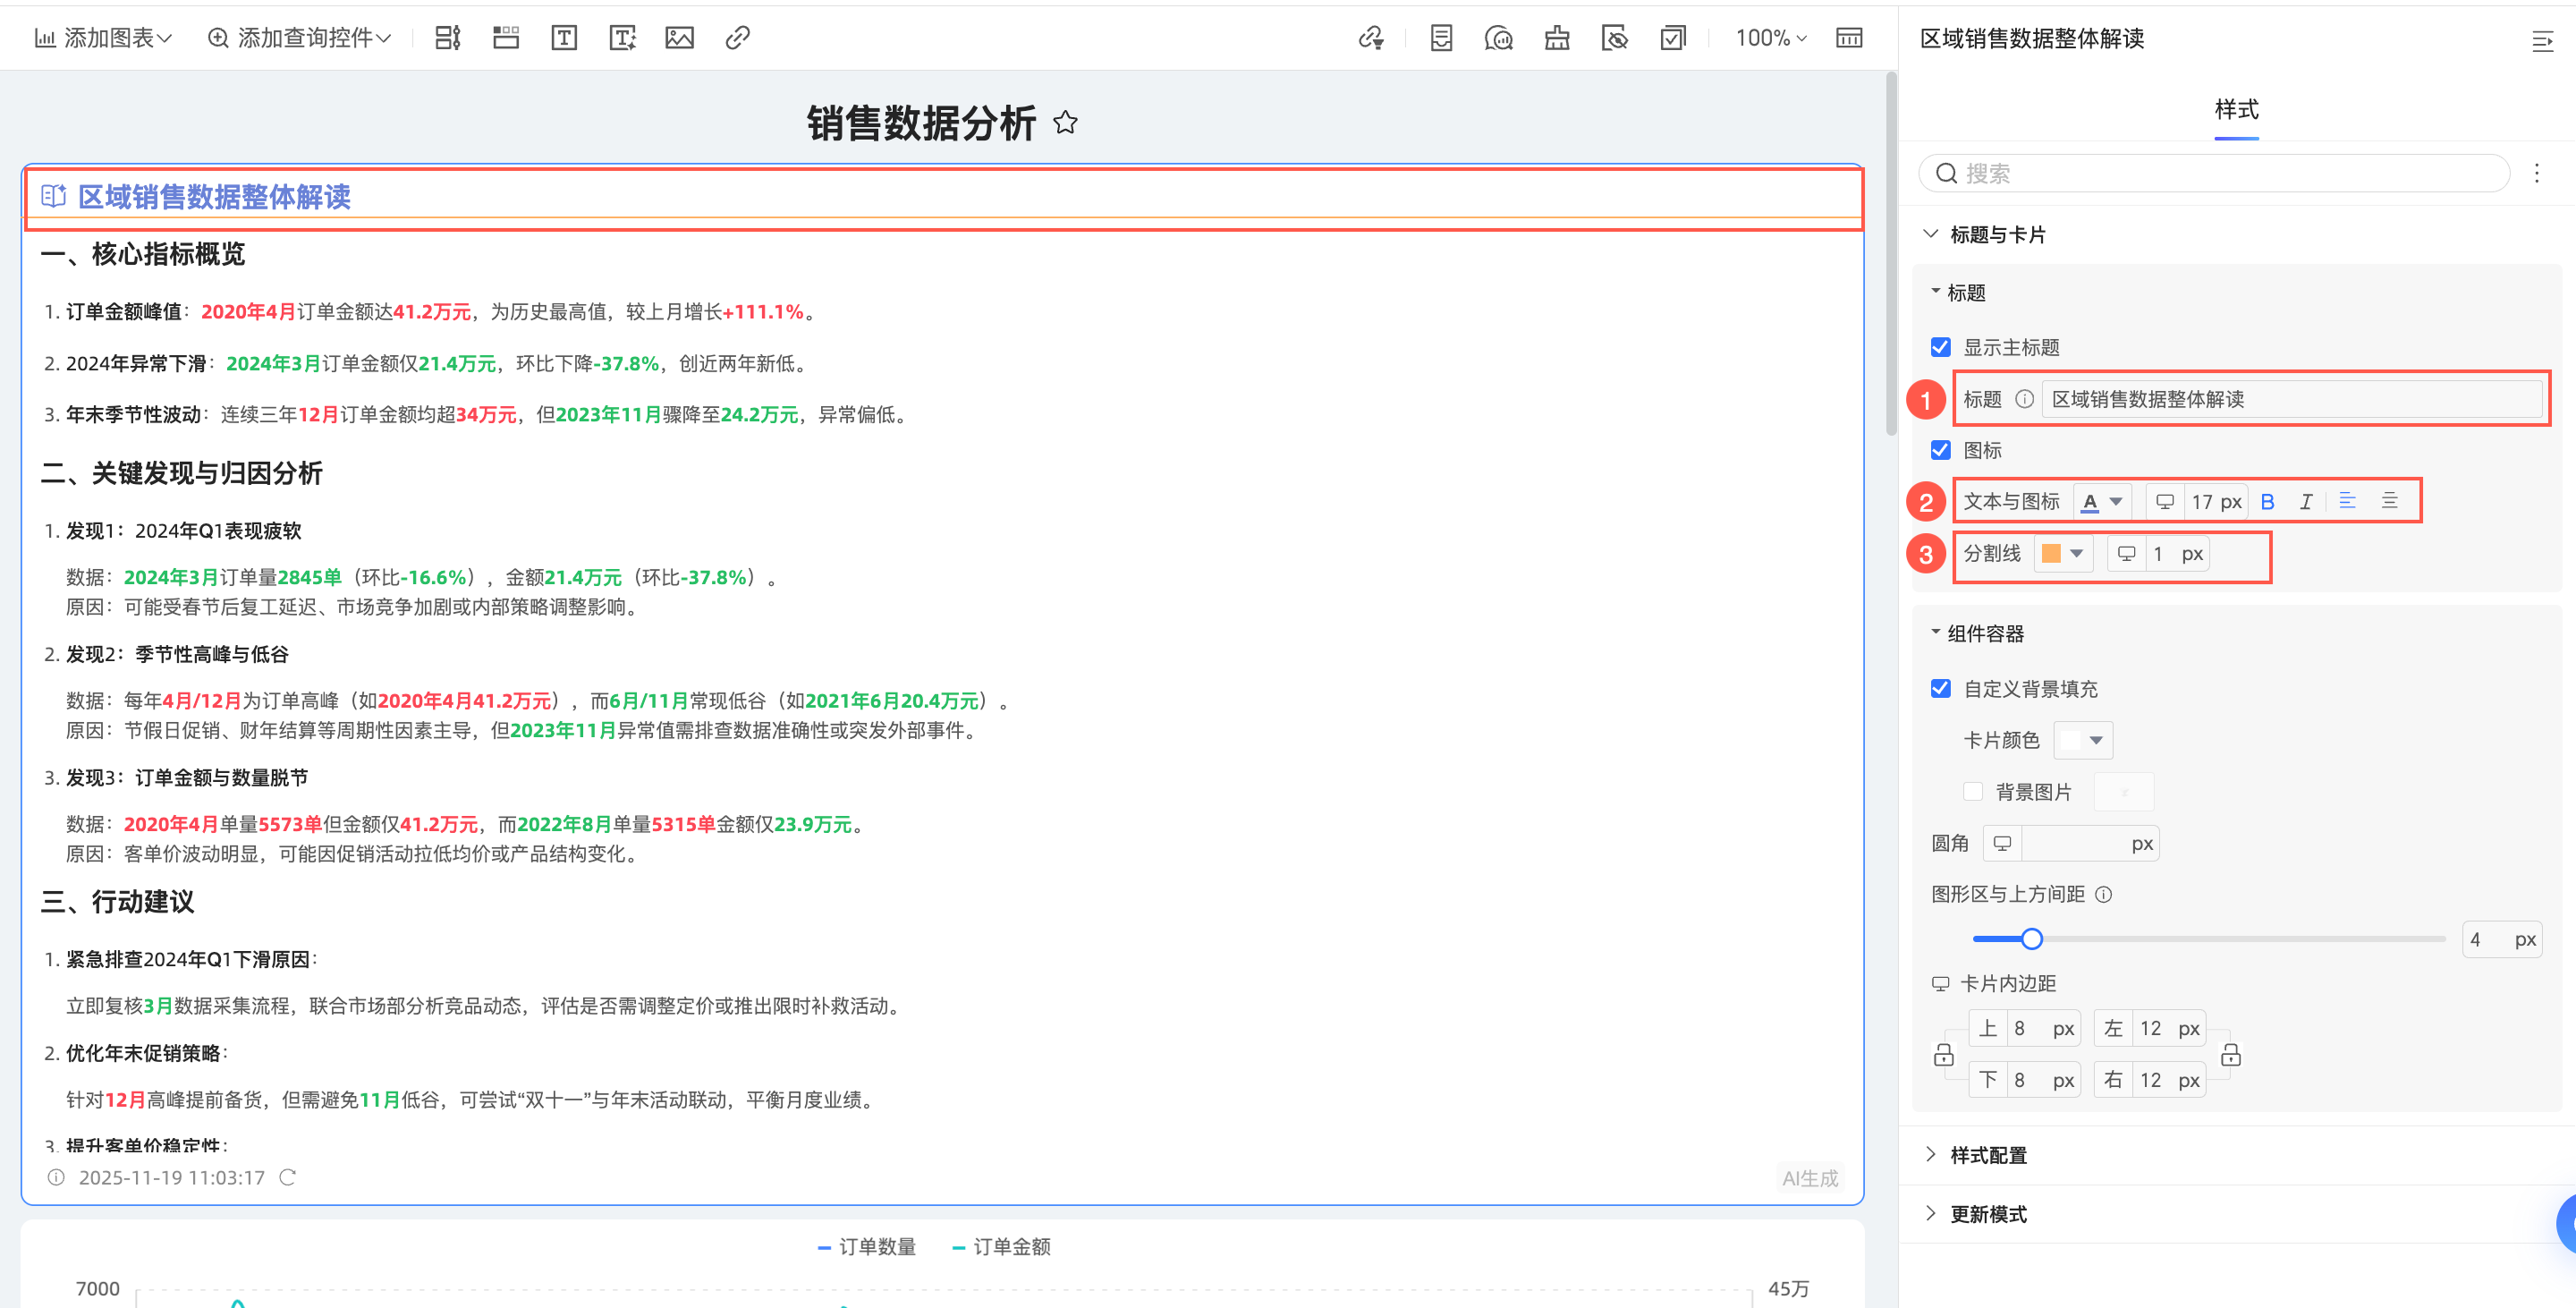The image size is (2576, 1308).
Task: Expand the 样式配置 section
Action: pyautogui.click(x=1987, y=1155)
